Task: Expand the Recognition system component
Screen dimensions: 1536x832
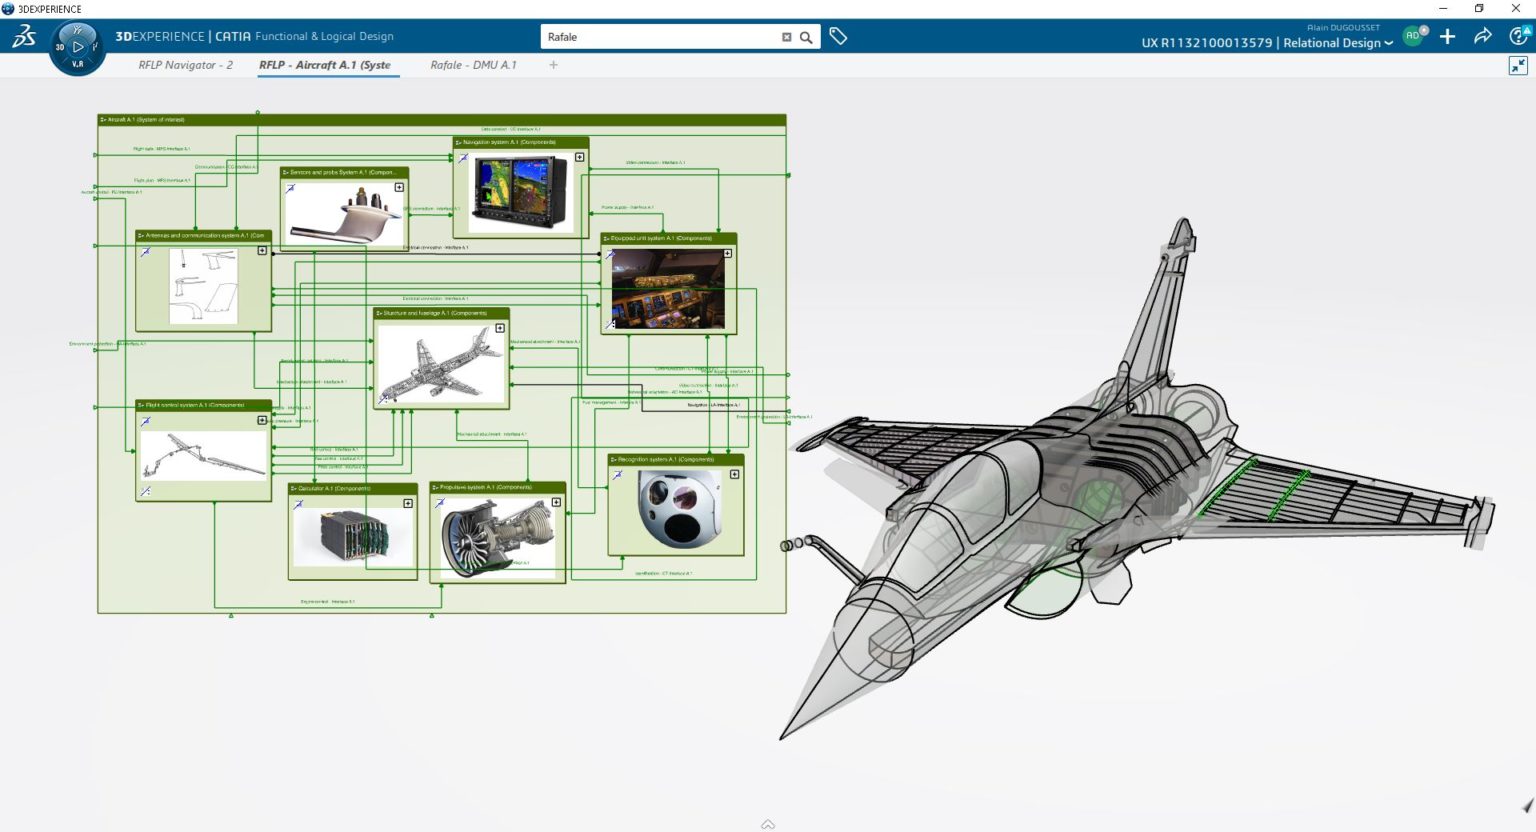Action: click(734, 474)
